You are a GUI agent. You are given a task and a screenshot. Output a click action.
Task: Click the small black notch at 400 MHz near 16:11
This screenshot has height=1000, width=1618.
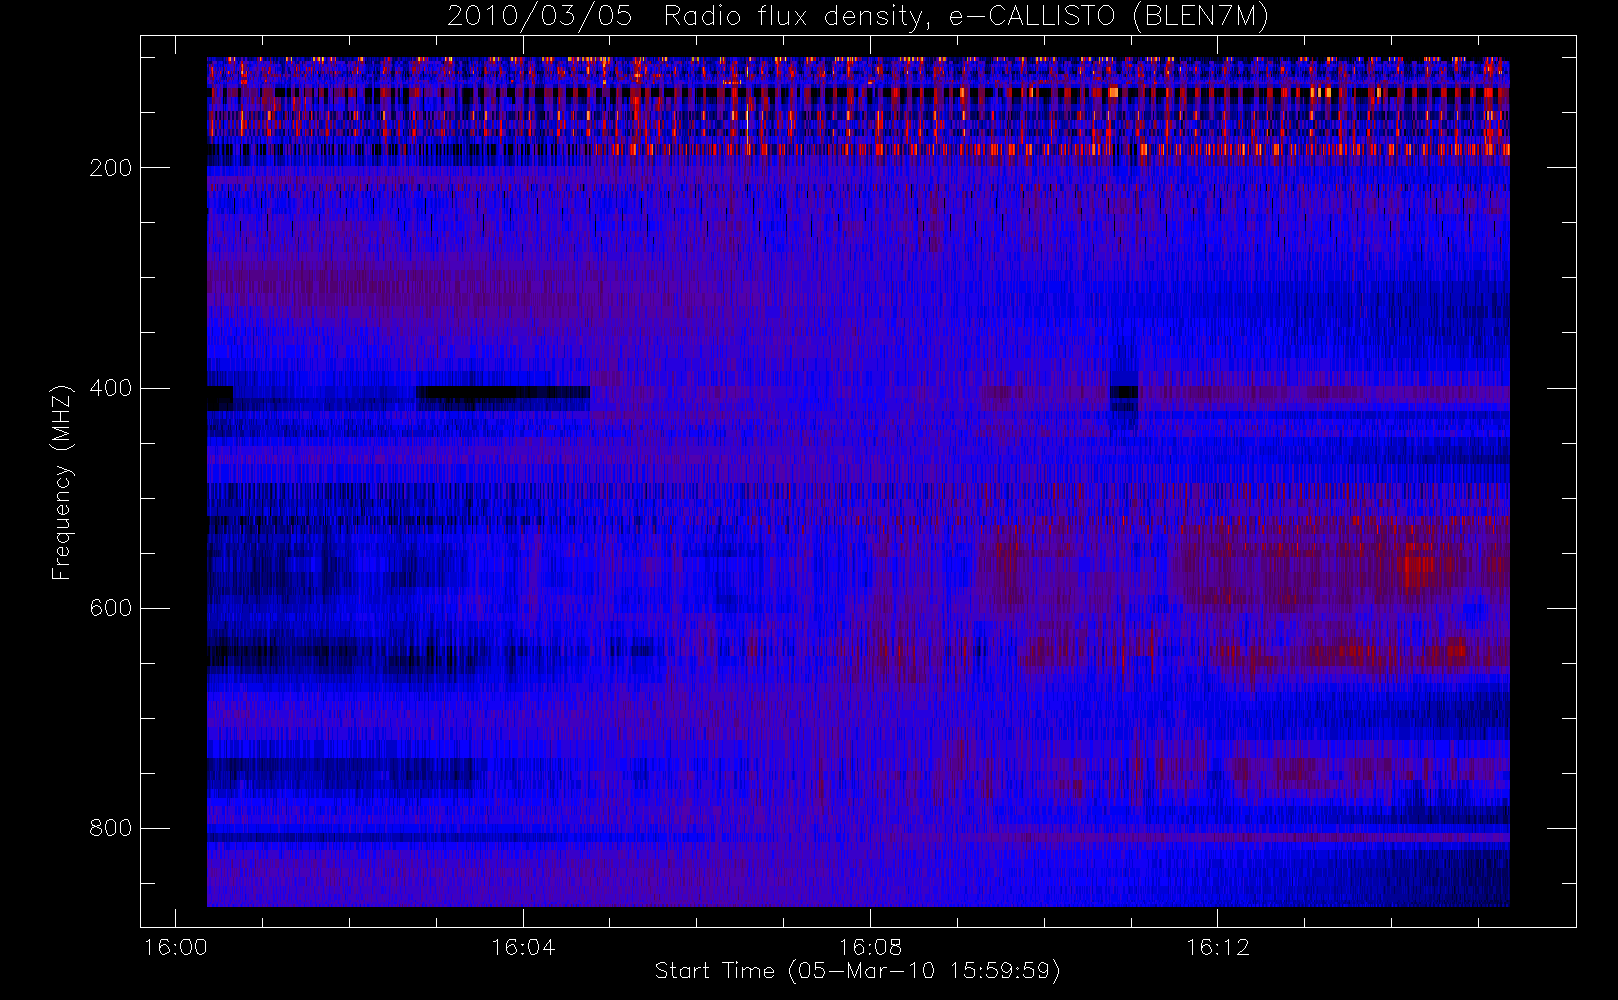click(1124, 392)
